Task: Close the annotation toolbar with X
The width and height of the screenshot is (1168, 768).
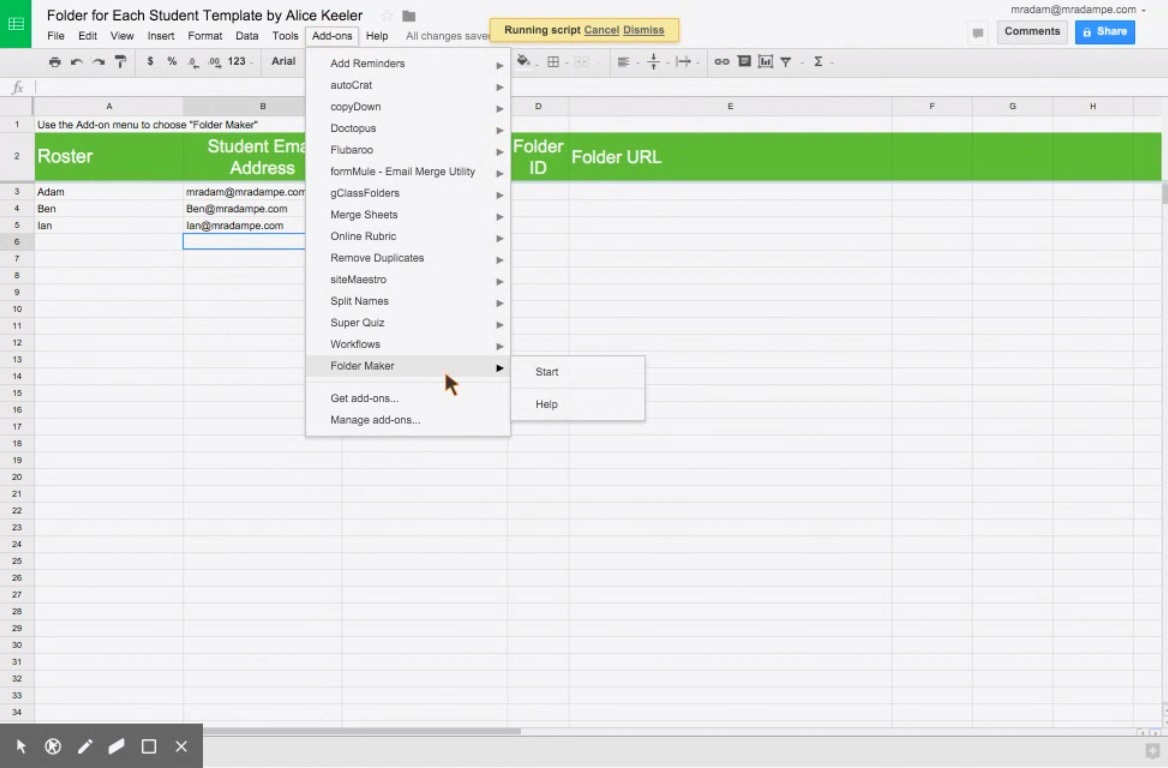Action: coord(181,746)
